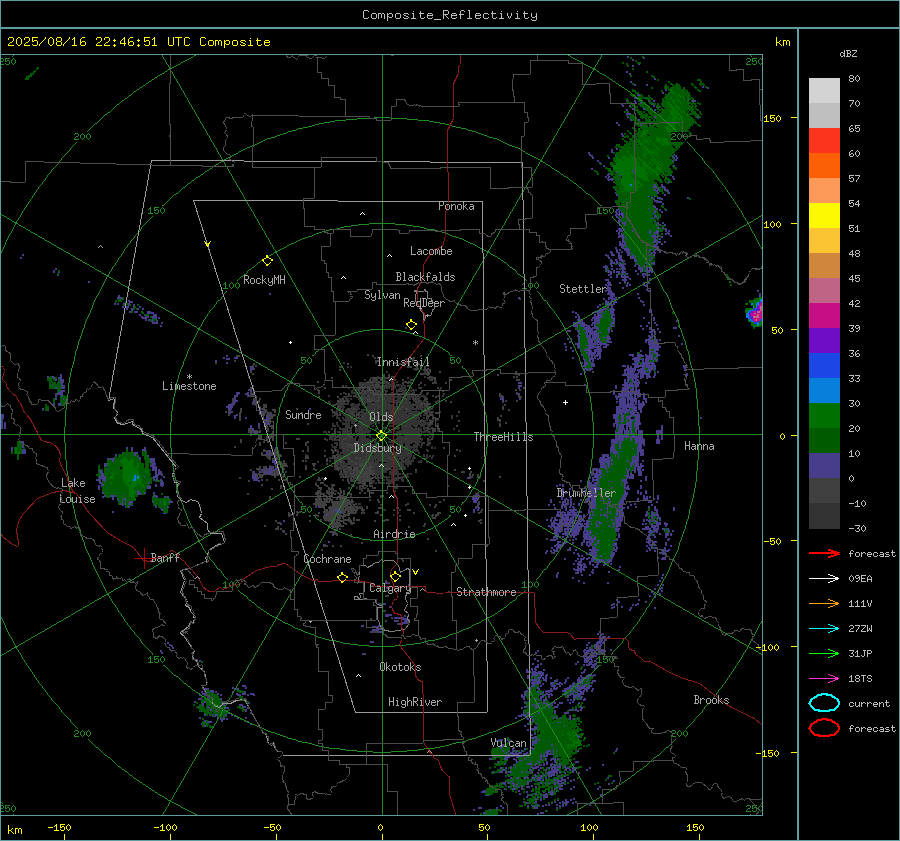900x841 pixels.
Task: Click the yellow diamond marker above Calgary
Action: click(395, 576)
